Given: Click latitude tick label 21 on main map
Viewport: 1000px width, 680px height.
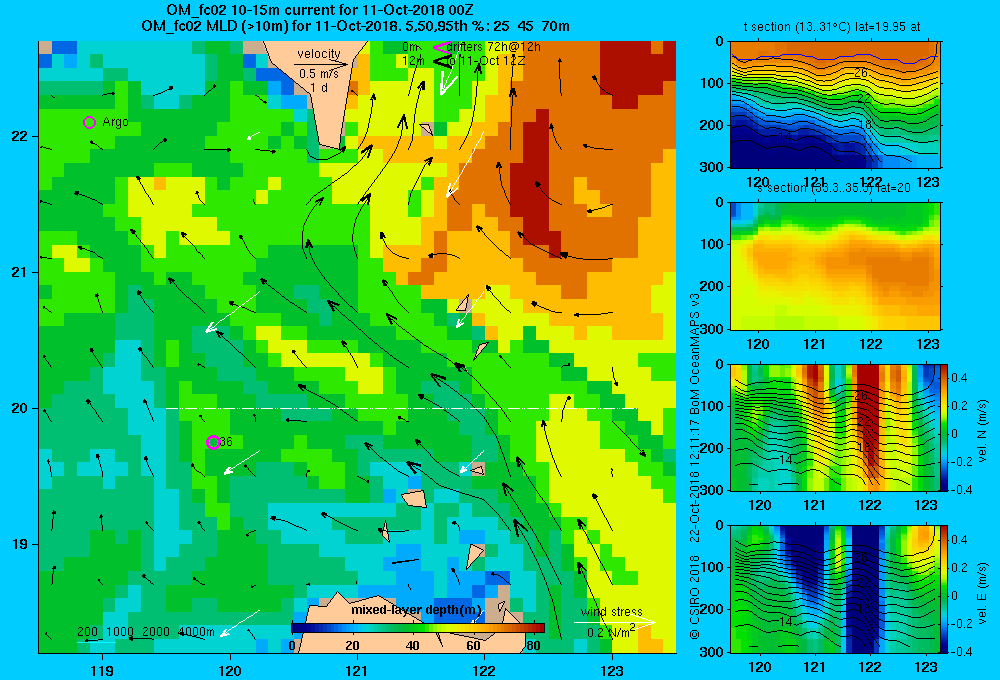Looking at the screenshot, I should (x=20, y=272).
